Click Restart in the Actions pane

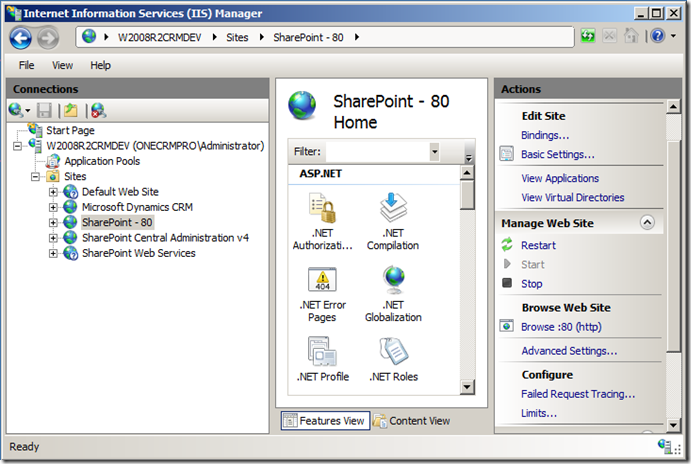click(538, 245)
